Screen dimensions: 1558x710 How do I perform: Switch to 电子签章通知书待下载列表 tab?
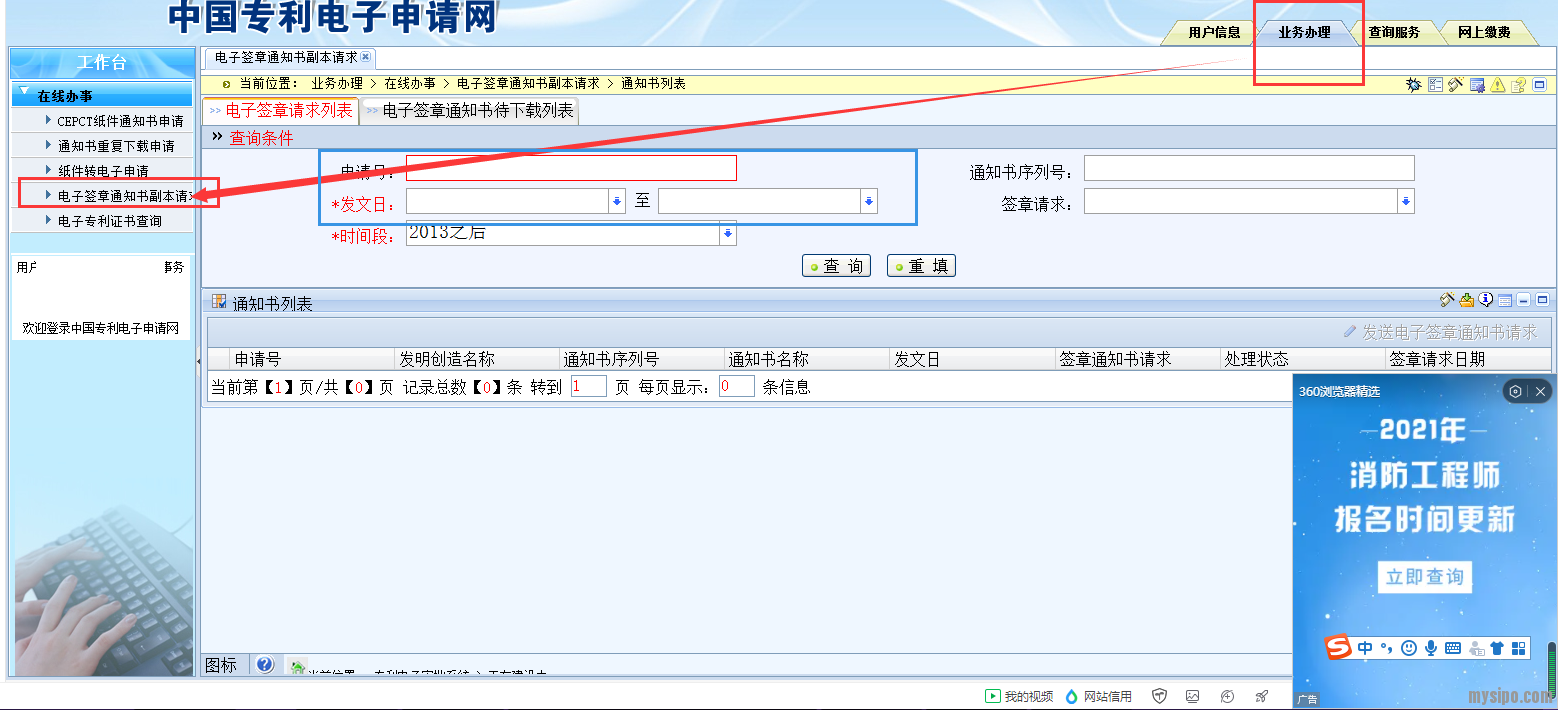click(470, 111)
